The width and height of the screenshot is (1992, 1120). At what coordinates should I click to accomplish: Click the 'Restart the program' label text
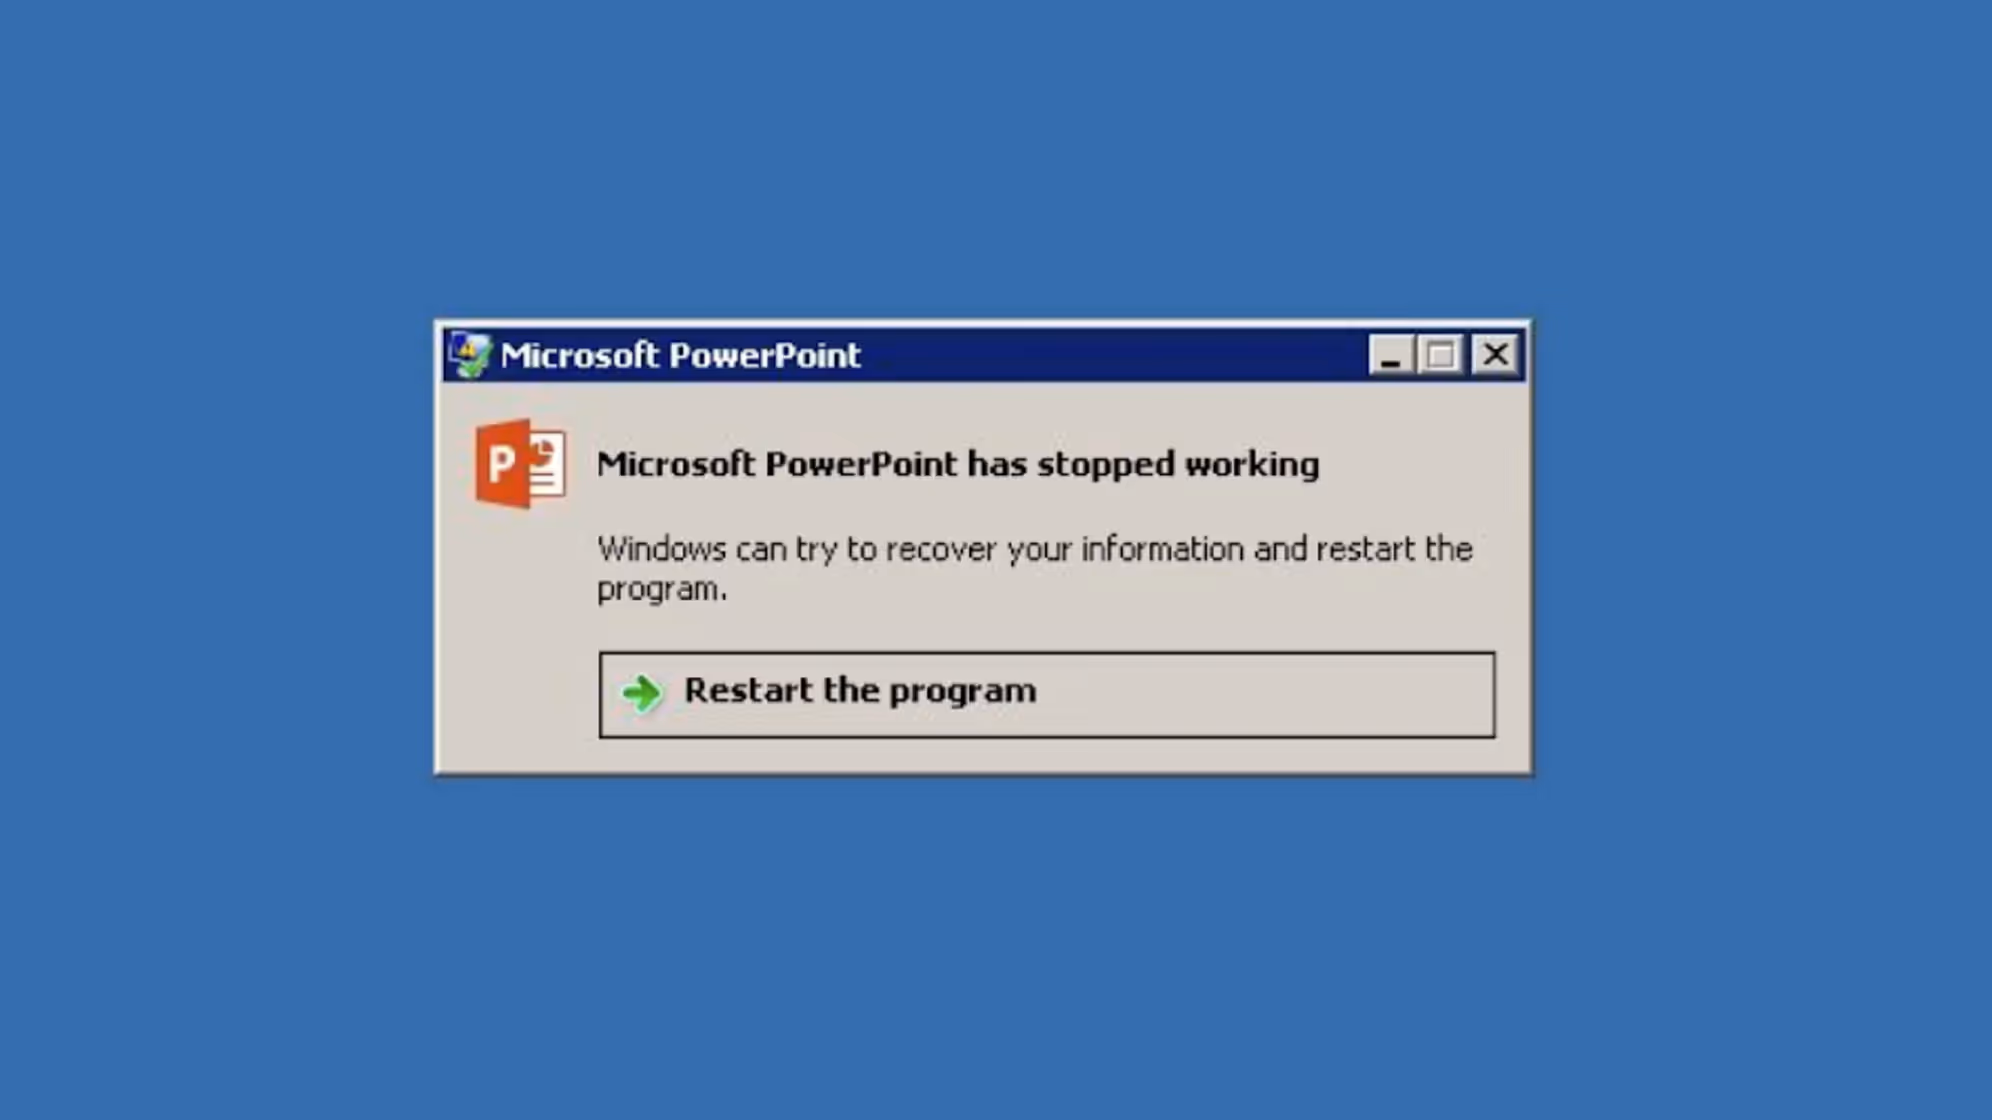pyautogui.click(x=860, y=691)
